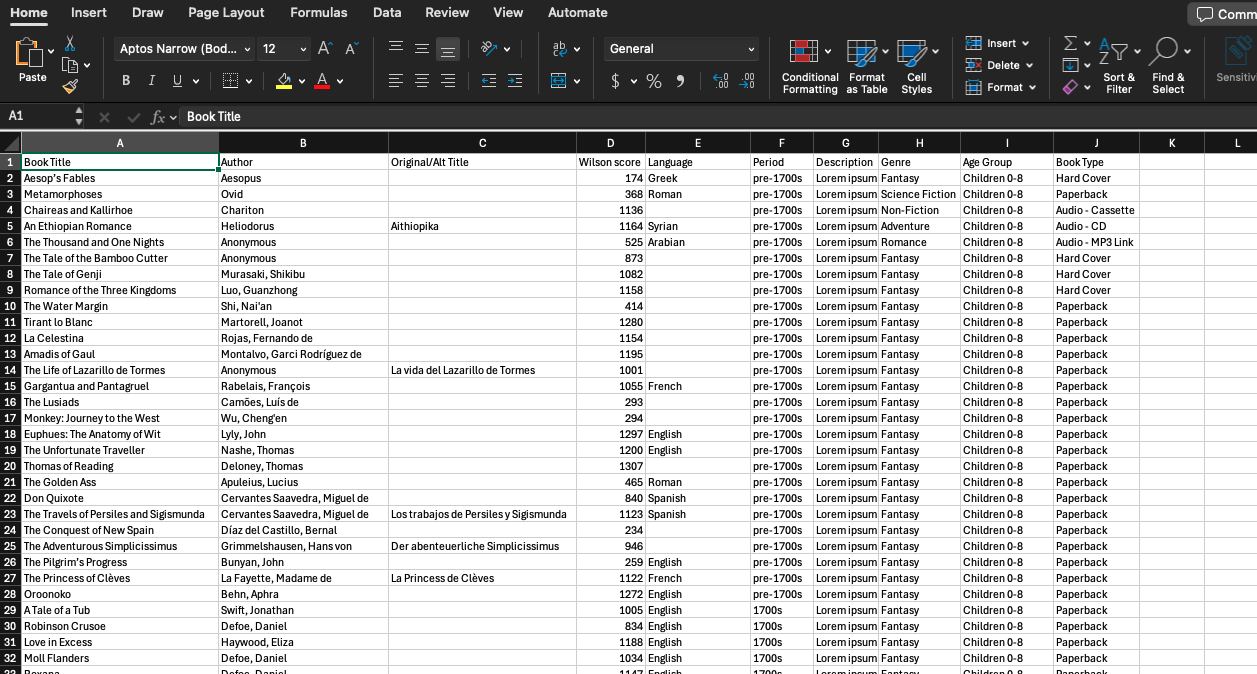This screenshot has height=674, width=1257.
Task: Open the Delete cells dropdown arrow
Action: (x=1031, y=66)
